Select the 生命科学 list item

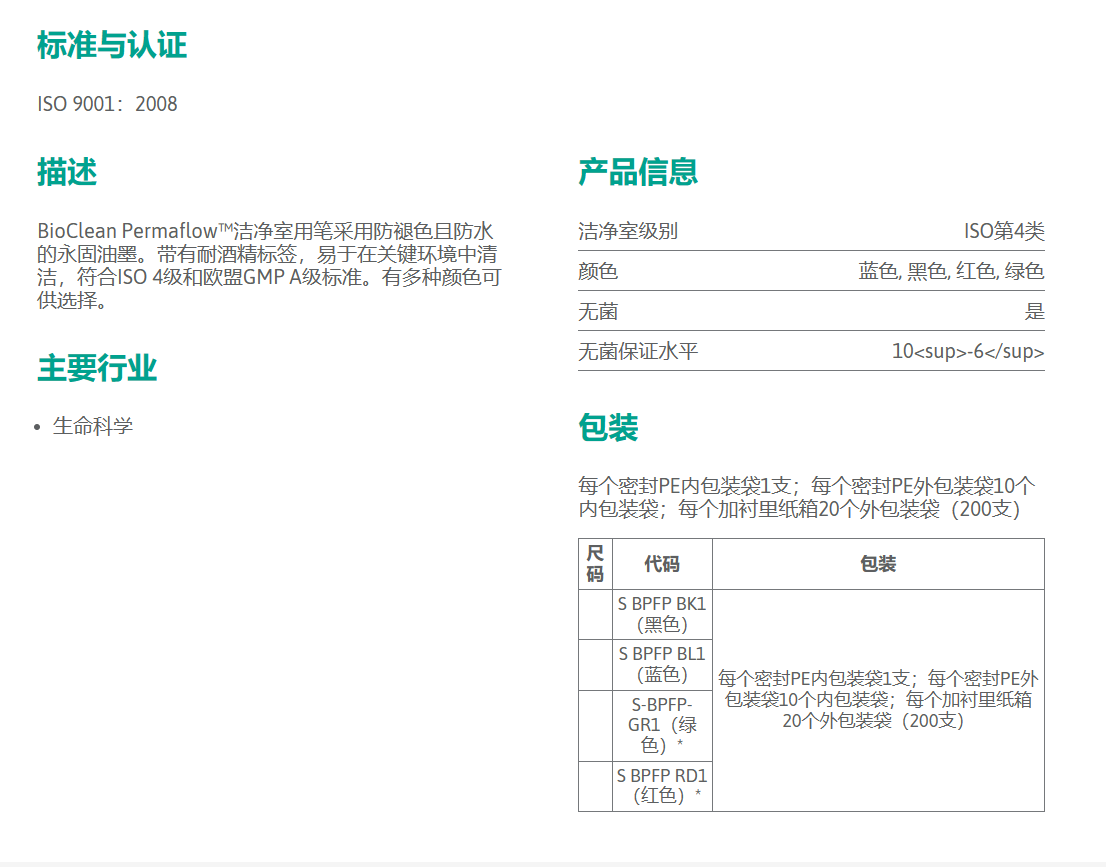93,426
